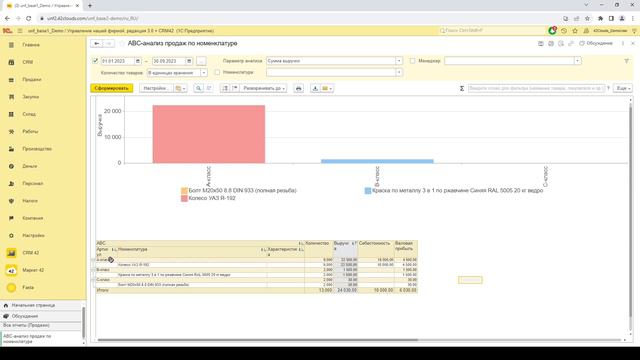Enable the Менеджер filter checkbox
640x360 pixels.
(412, 61)
